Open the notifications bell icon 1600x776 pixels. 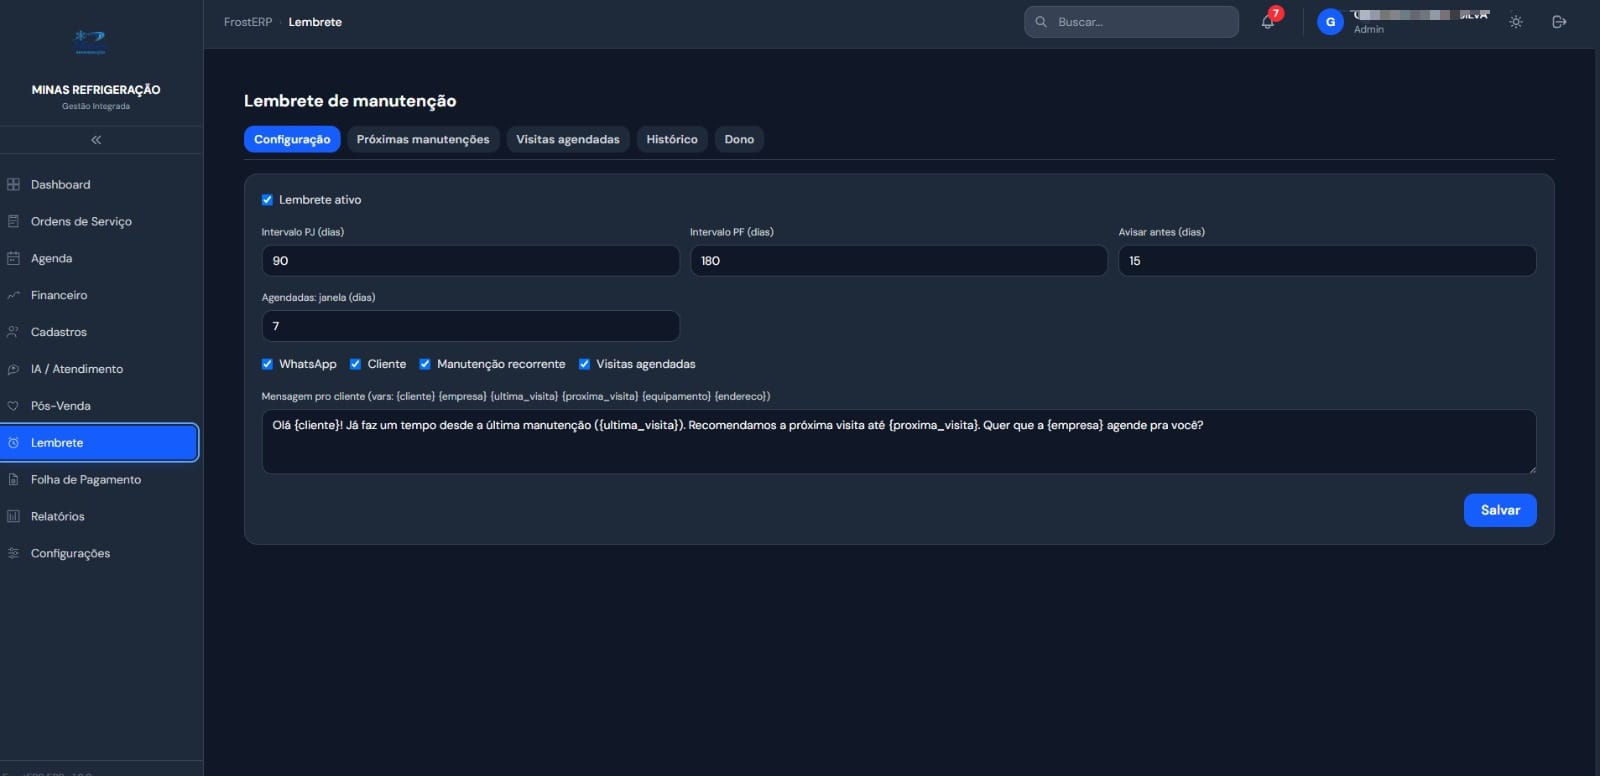pyautogui.click(x=1267, y=21)
